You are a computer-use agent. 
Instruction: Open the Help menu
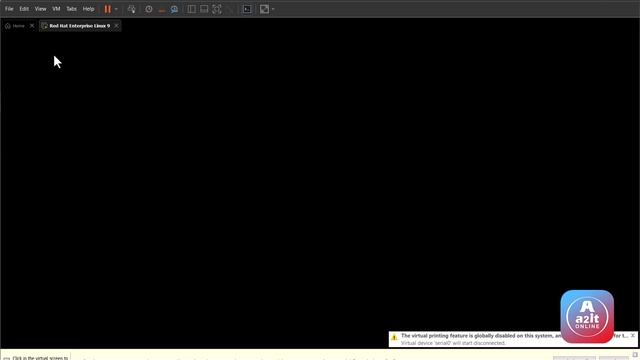89,9
